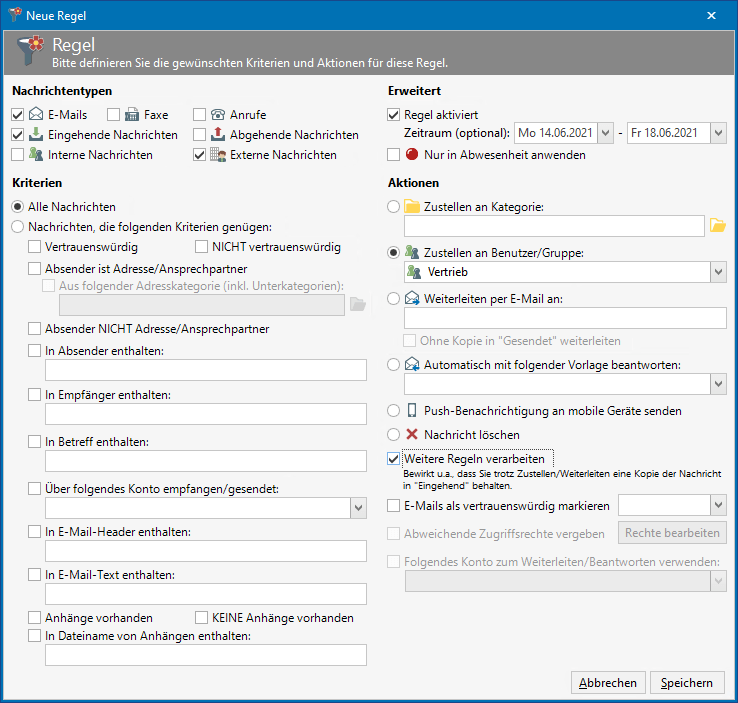Click the Weiterleiten per E-Mail address field
This screenshot has width=738, height=703.
565,319
